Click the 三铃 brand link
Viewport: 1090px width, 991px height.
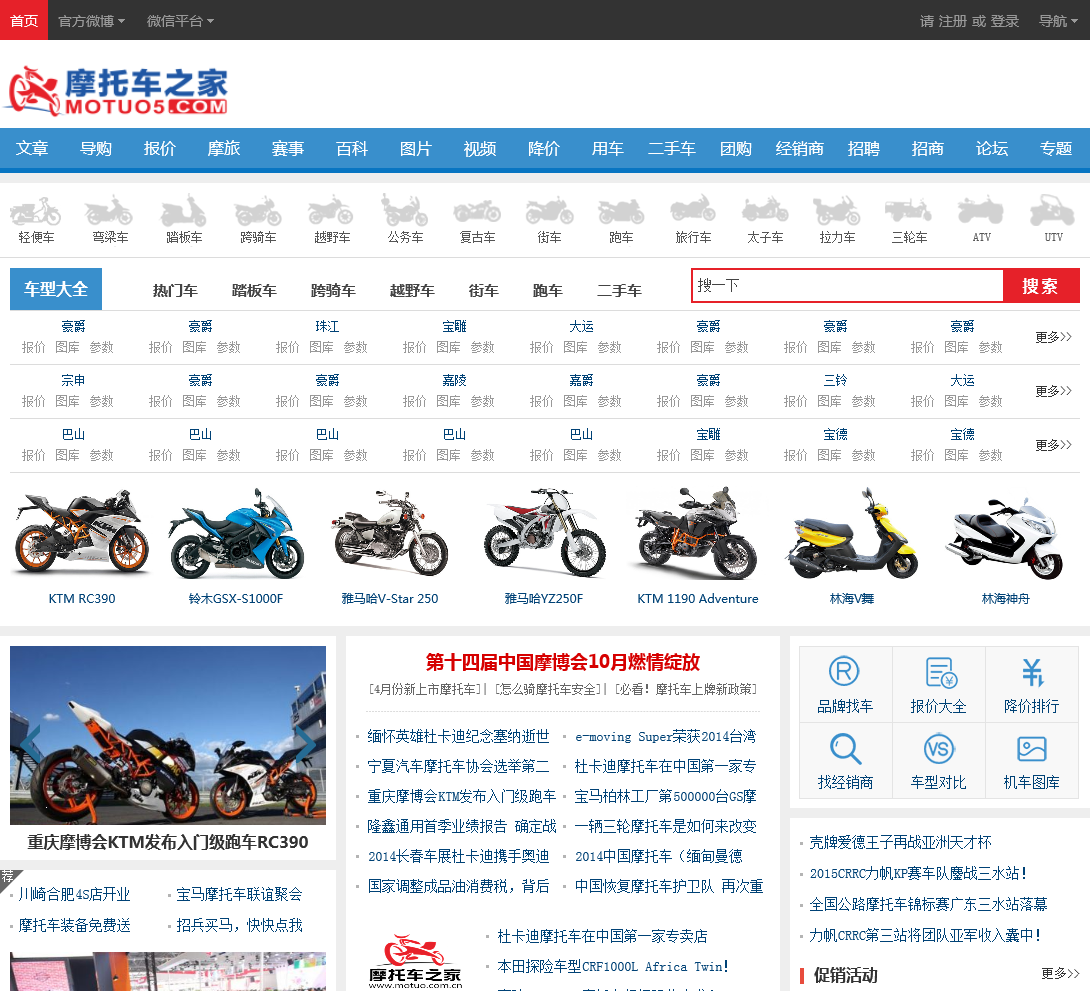click(x=836, y=381)
